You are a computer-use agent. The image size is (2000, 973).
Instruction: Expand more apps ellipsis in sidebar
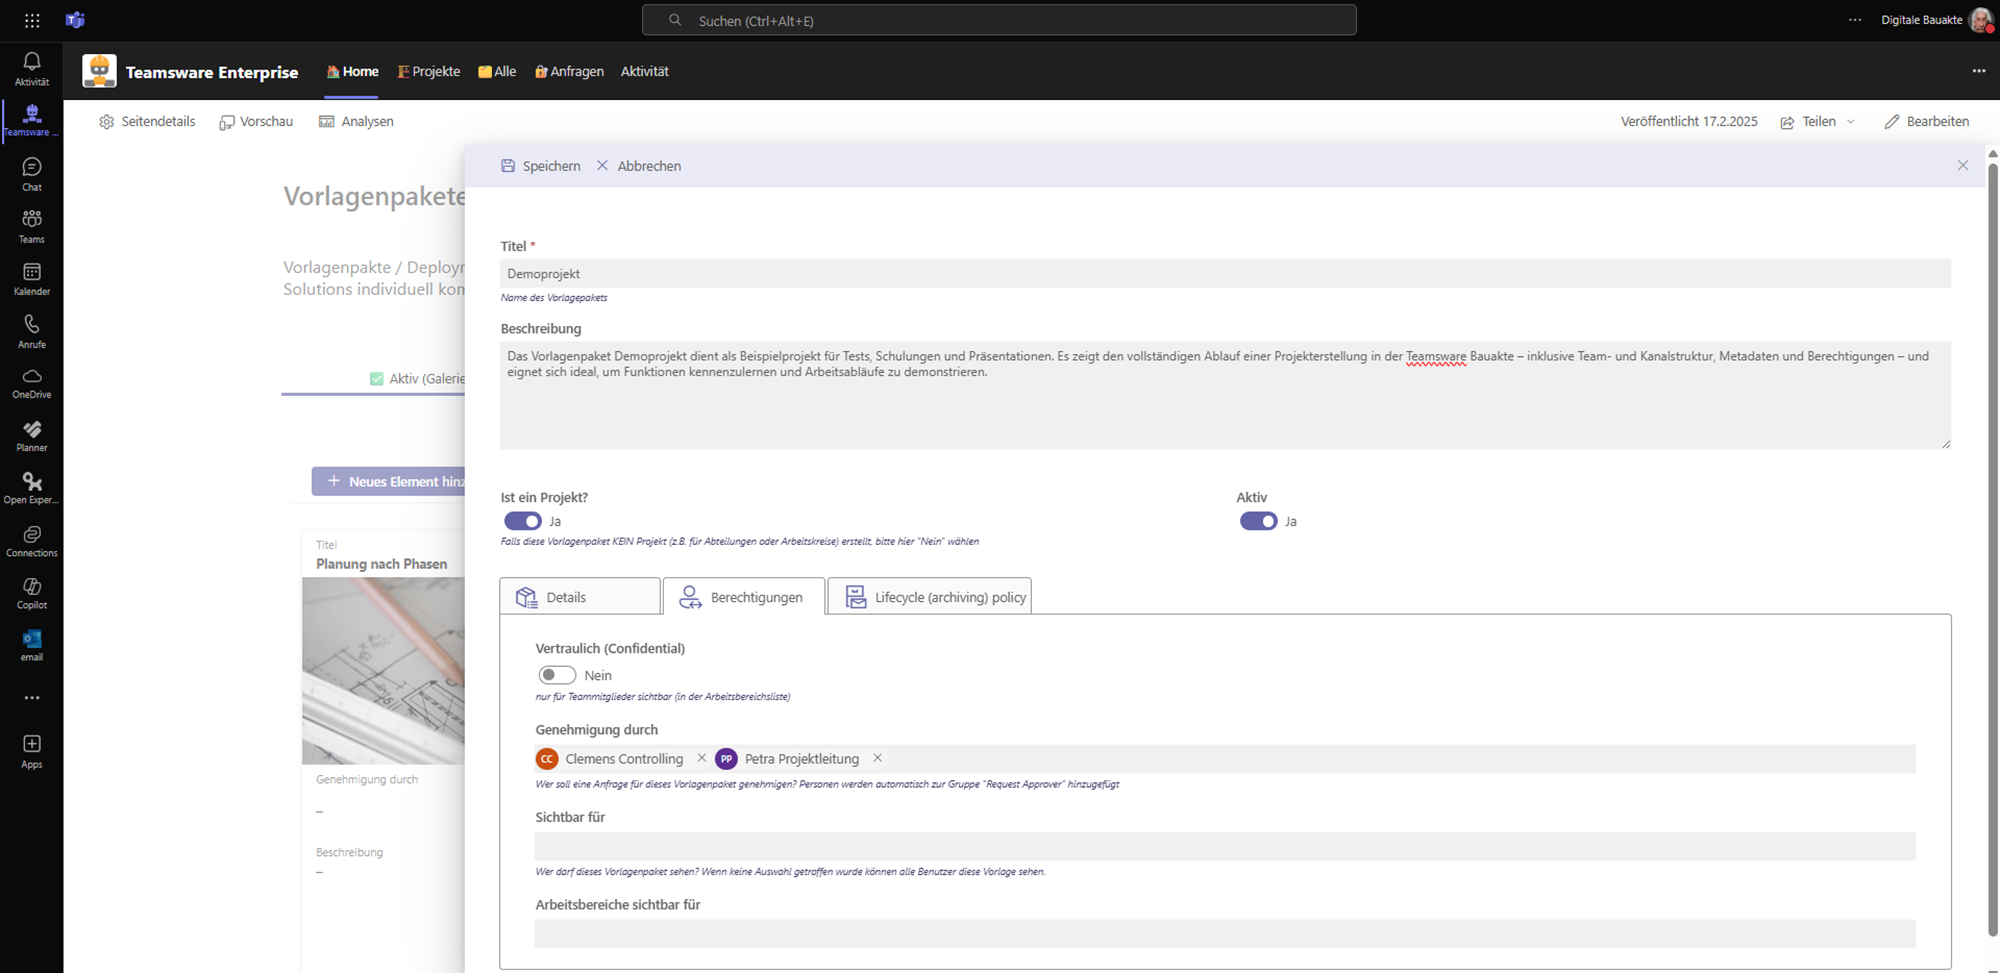pos(32,698)
